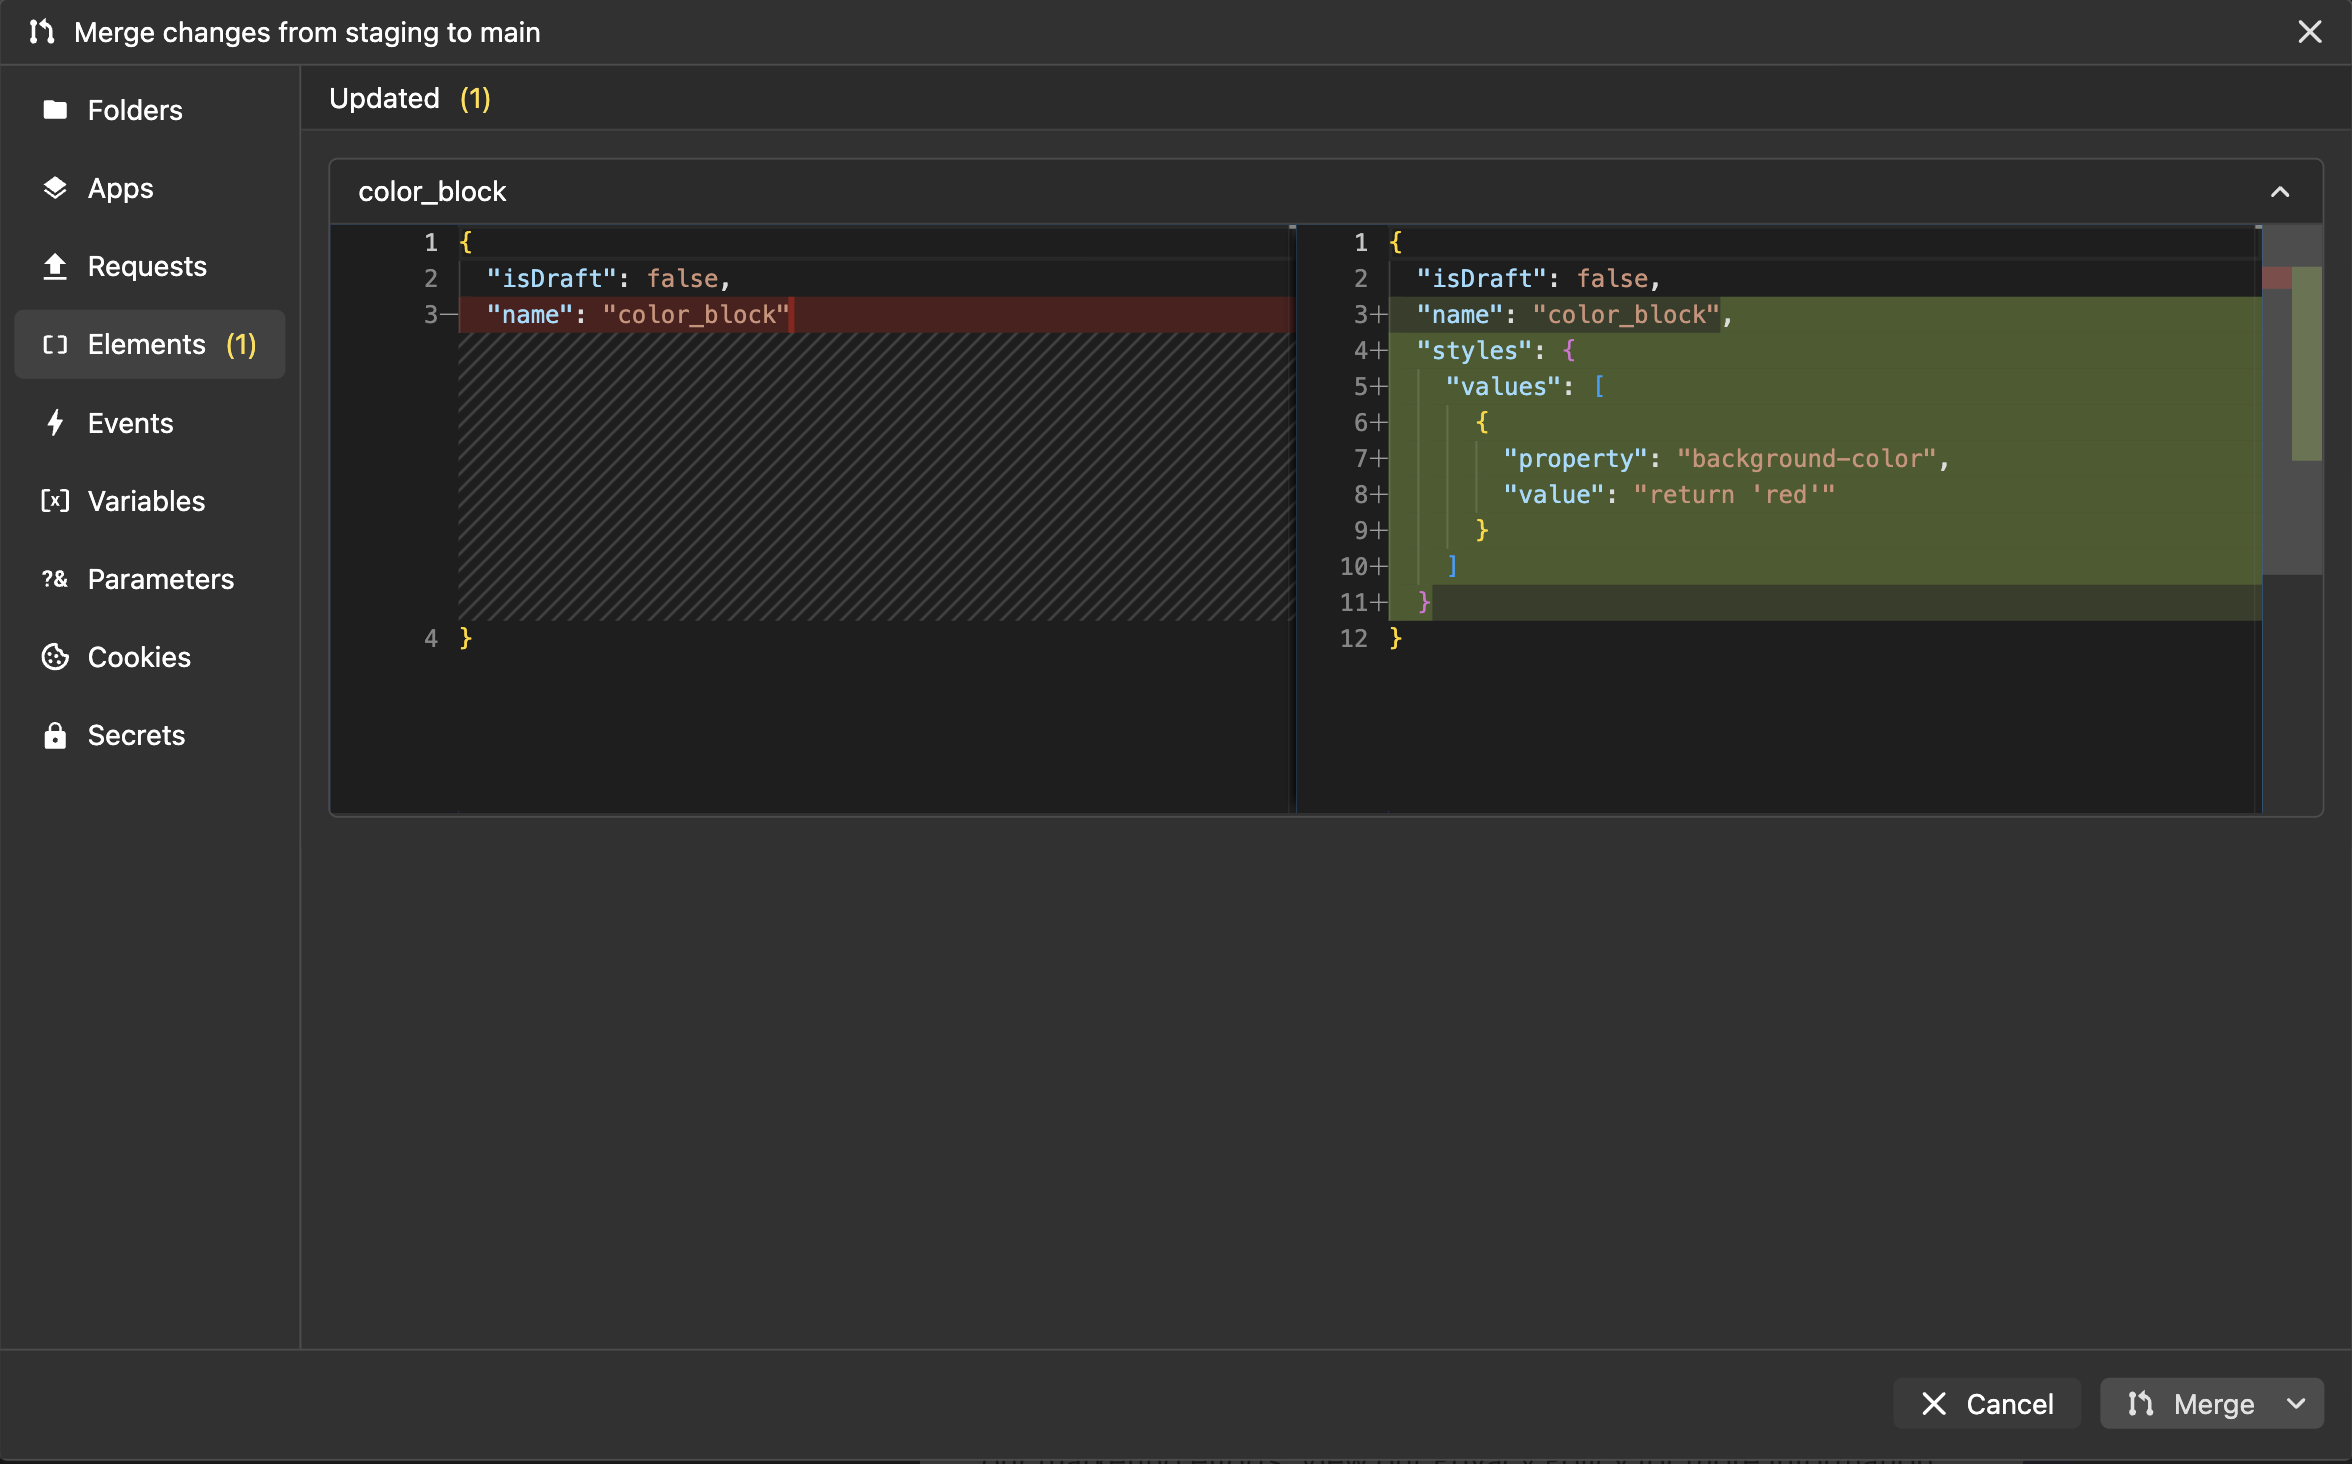Image resolution: width=2352 pixels, height=1464 pixels.
Task: Click the Cookies icon
Action: pos(55,657)
